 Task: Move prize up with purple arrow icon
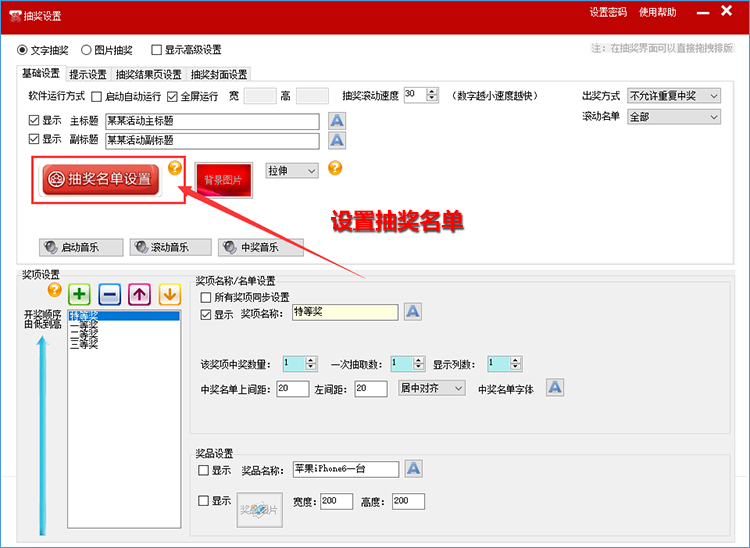click(x=140, y=294)
